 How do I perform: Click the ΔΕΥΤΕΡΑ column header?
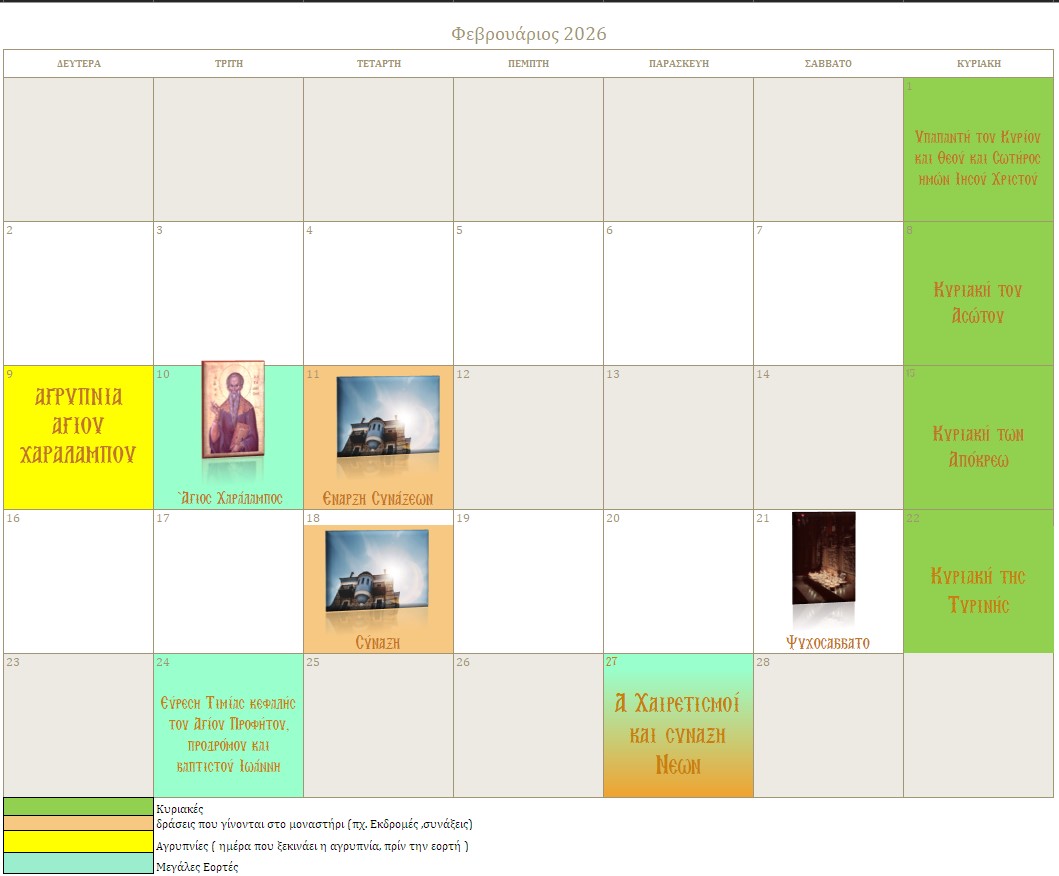click(79, 63)
